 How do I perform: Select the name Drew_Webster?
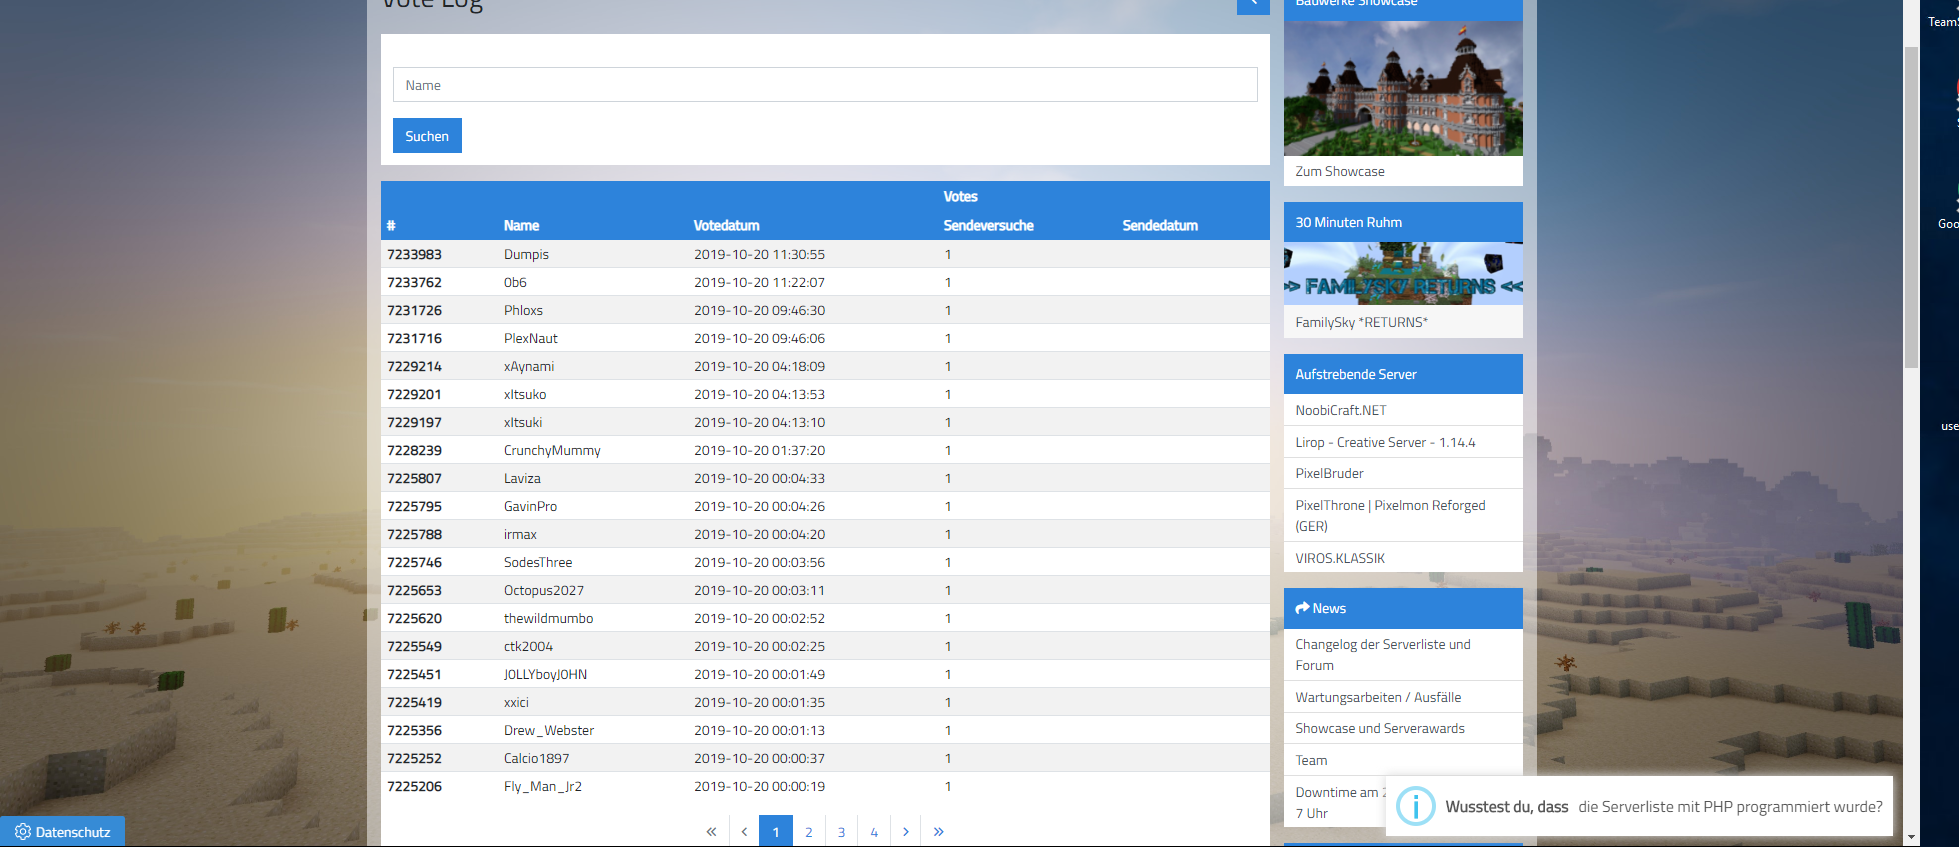coord(549,730)
